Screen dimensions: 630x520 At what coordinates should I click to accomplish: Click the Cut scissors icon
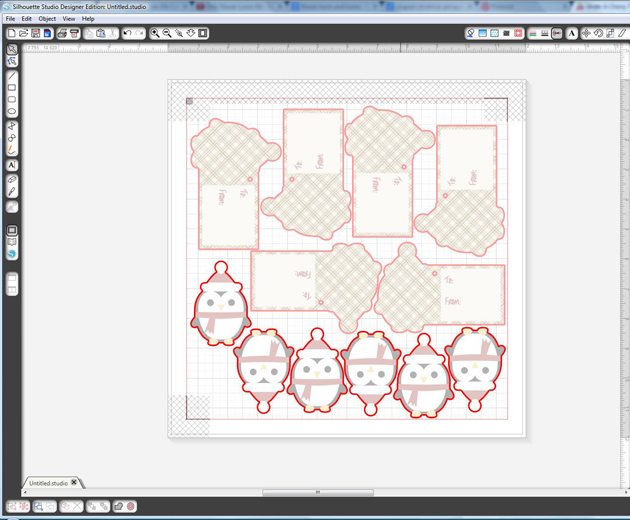pyautogui.click(x=113, y=33)
